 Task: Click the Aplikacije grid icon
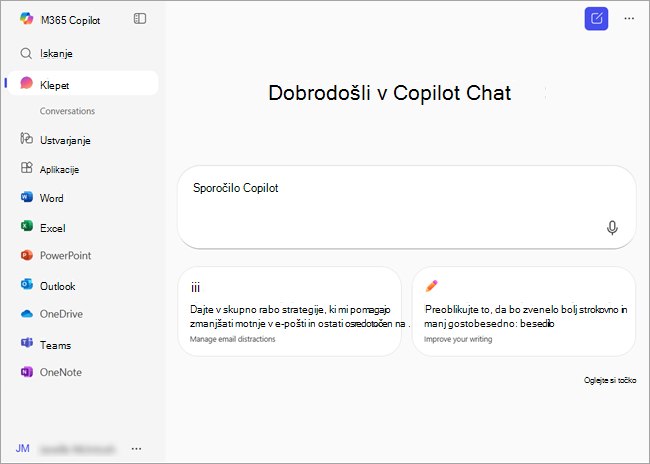27,168
